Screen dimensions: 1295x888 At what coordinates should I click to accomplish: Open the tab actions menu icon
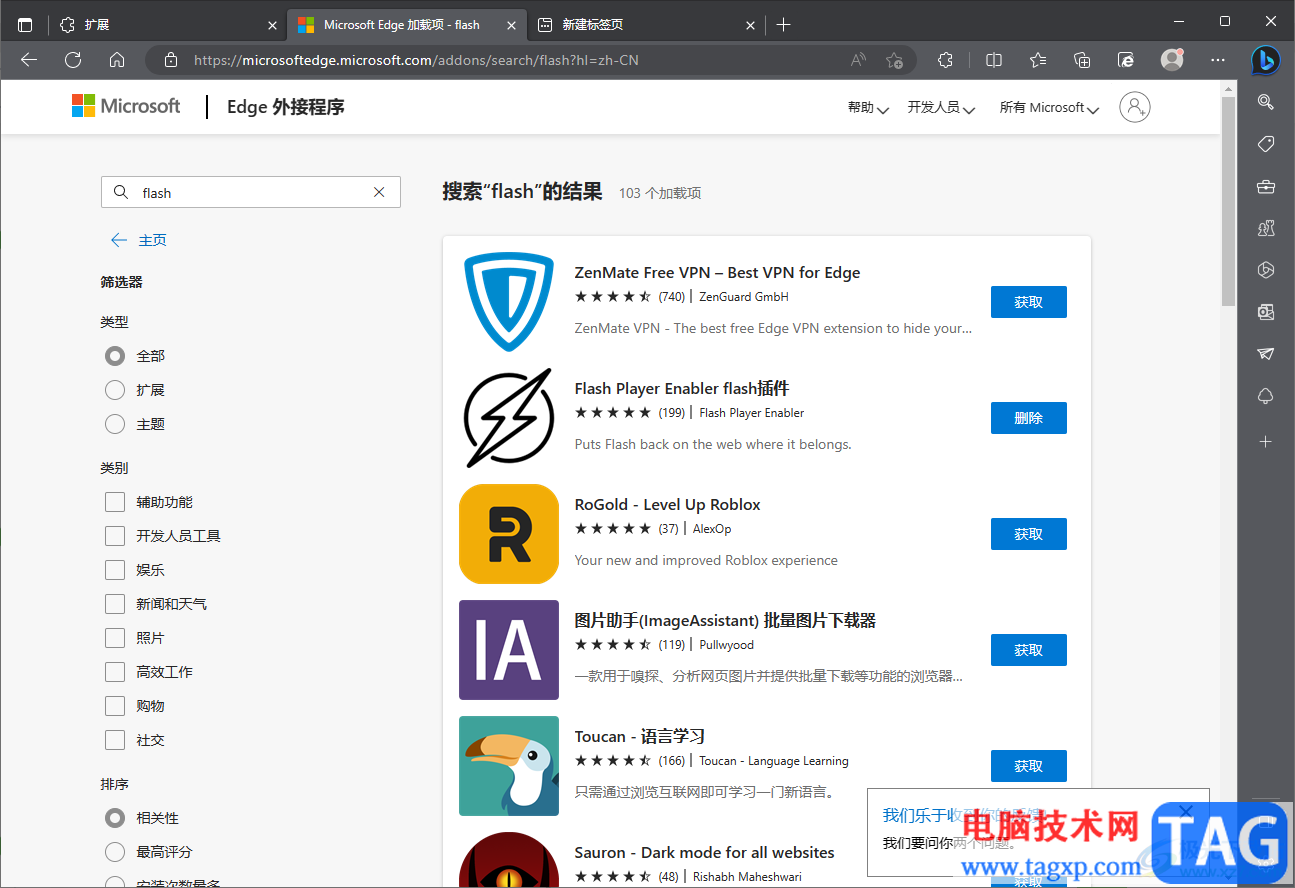25,24
